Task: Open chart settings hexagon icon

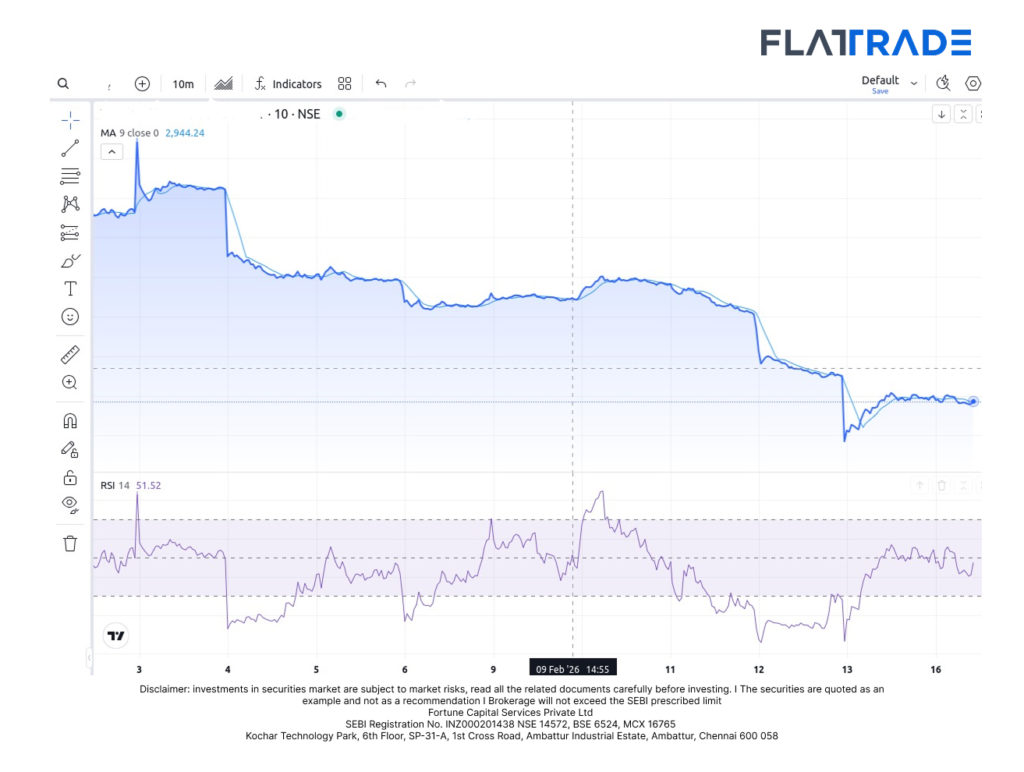Action: pos(973,84)
